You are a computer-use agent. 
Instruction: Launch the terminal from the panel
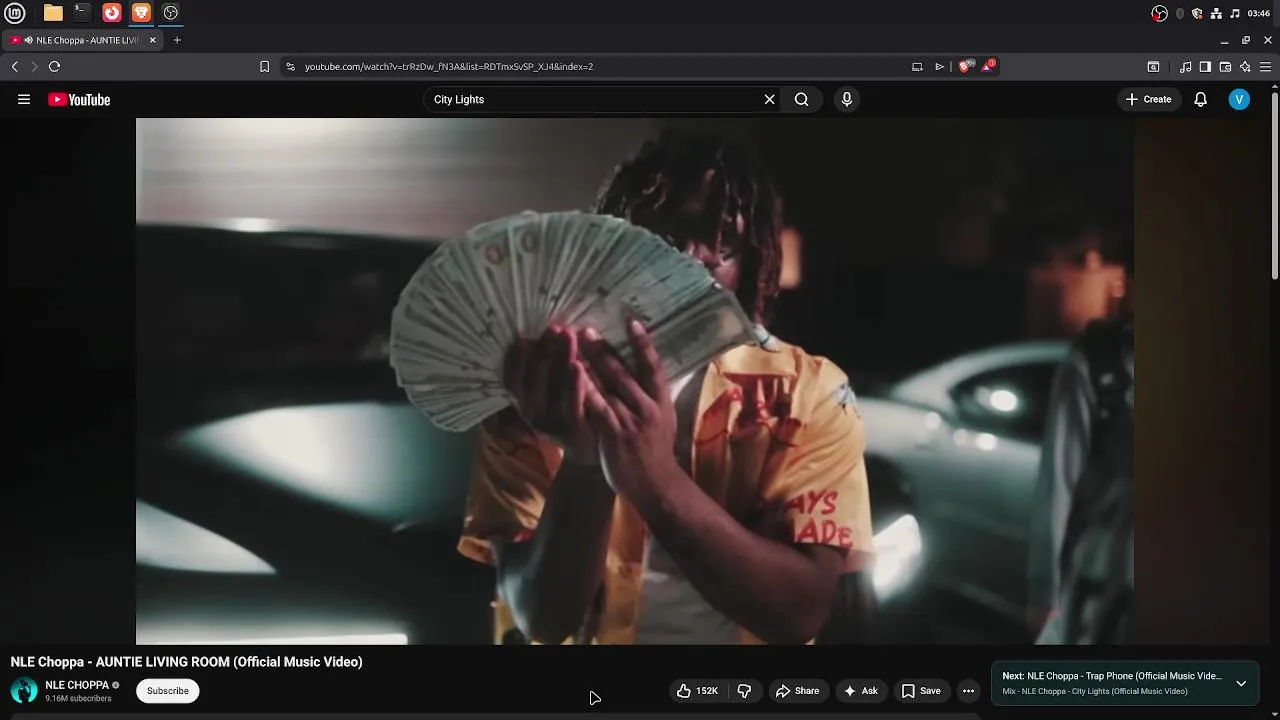tap(82, 13)
